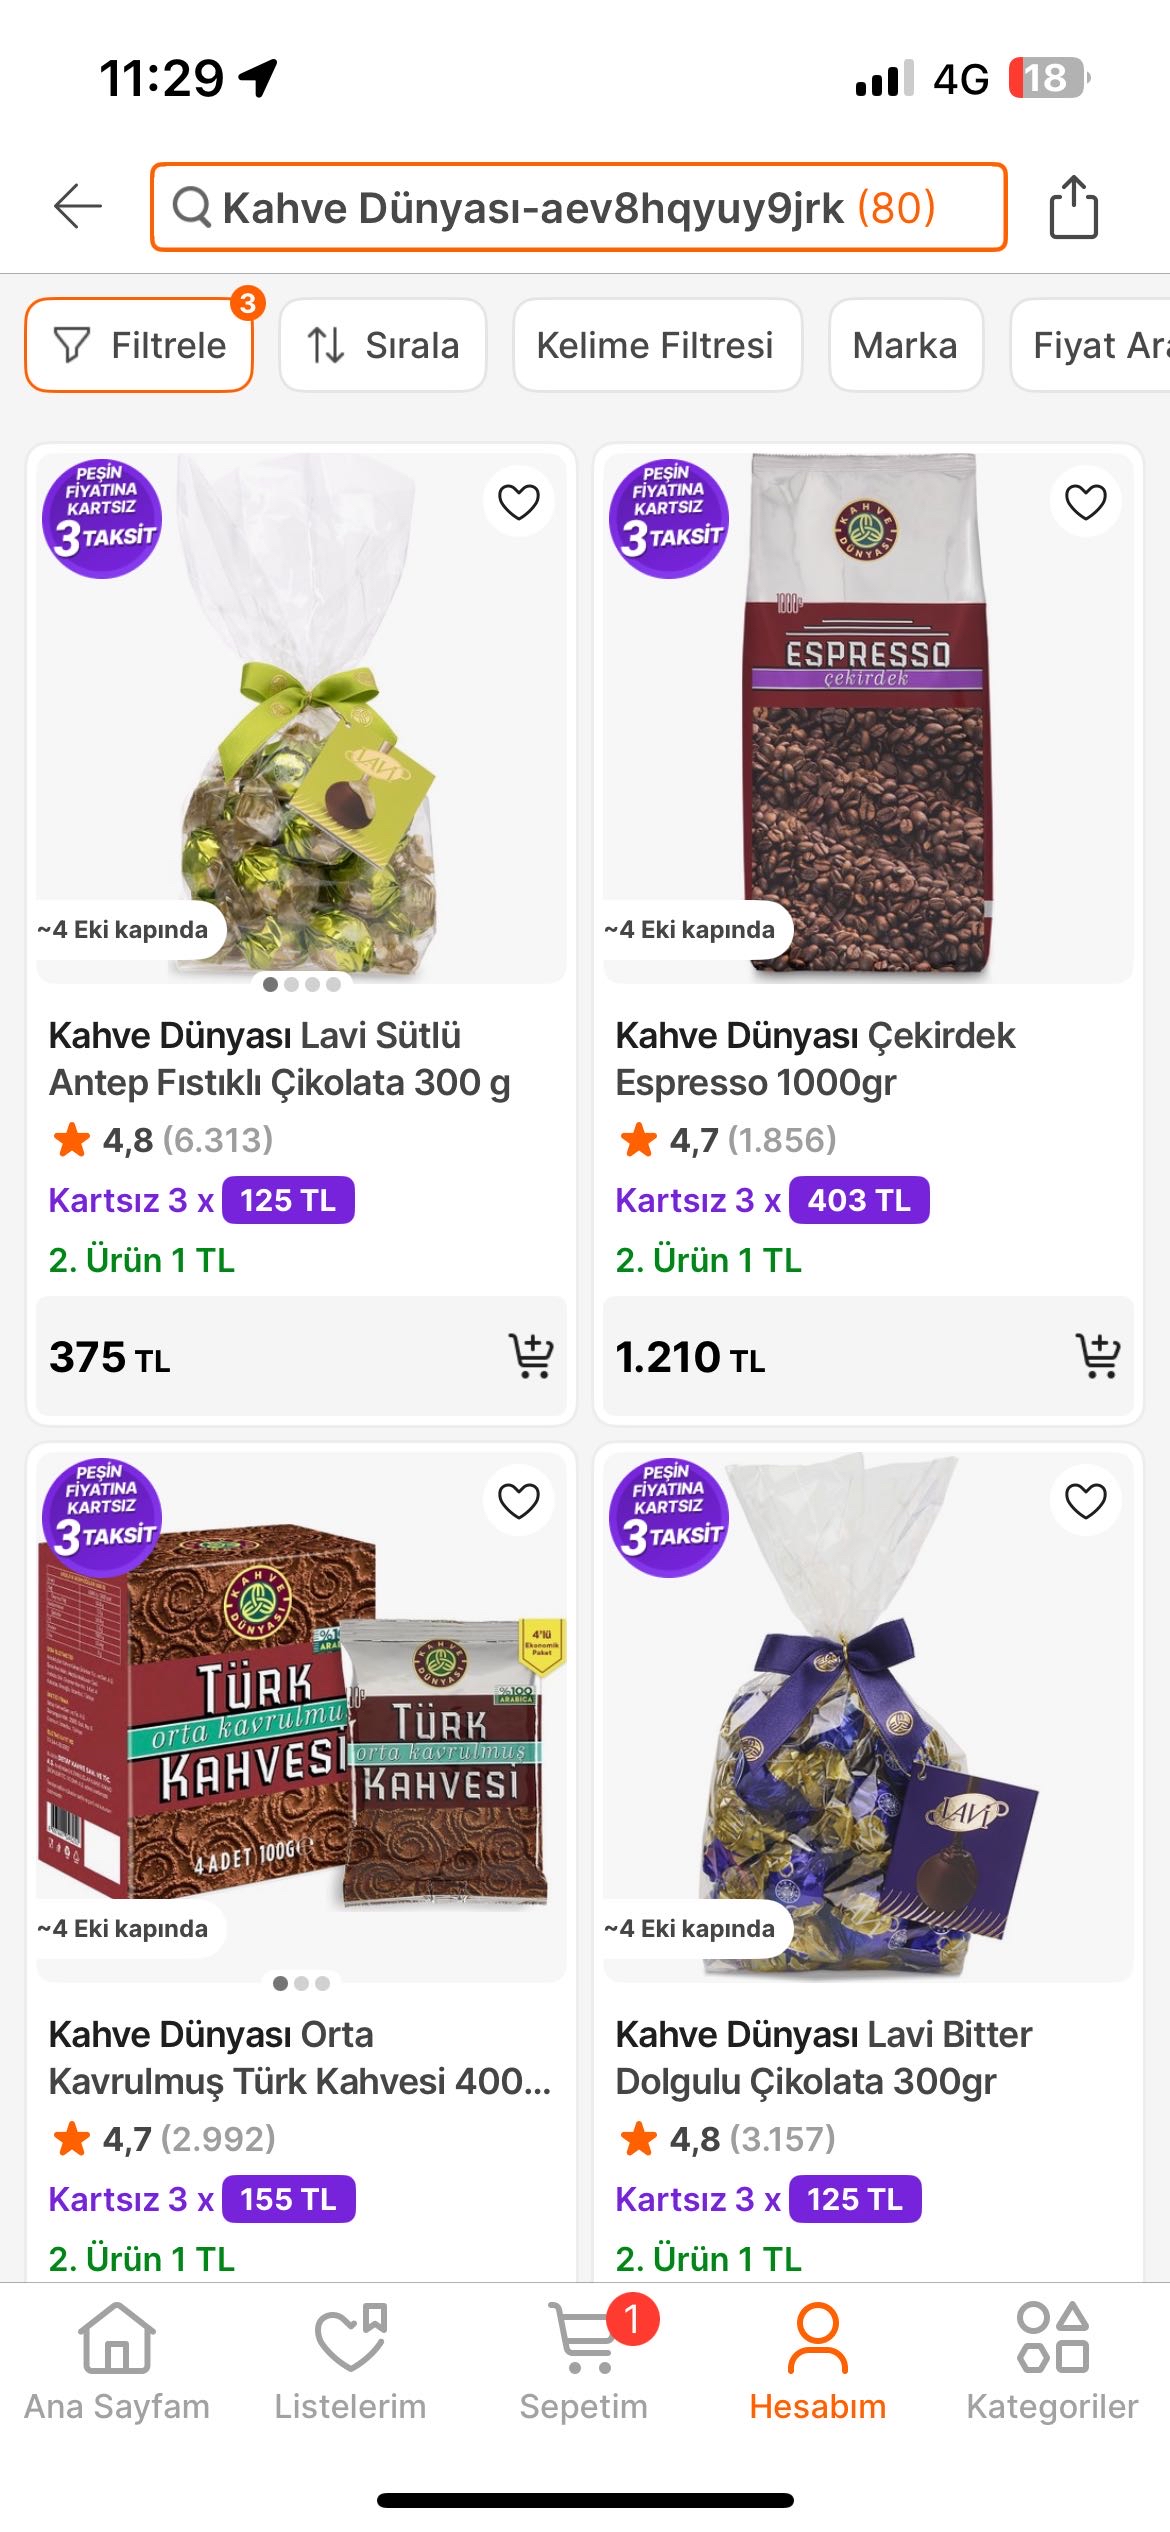Favorite the Çekirdek Espresso 1000gr product
Screen dimensions: 1170x2532
1085,502
